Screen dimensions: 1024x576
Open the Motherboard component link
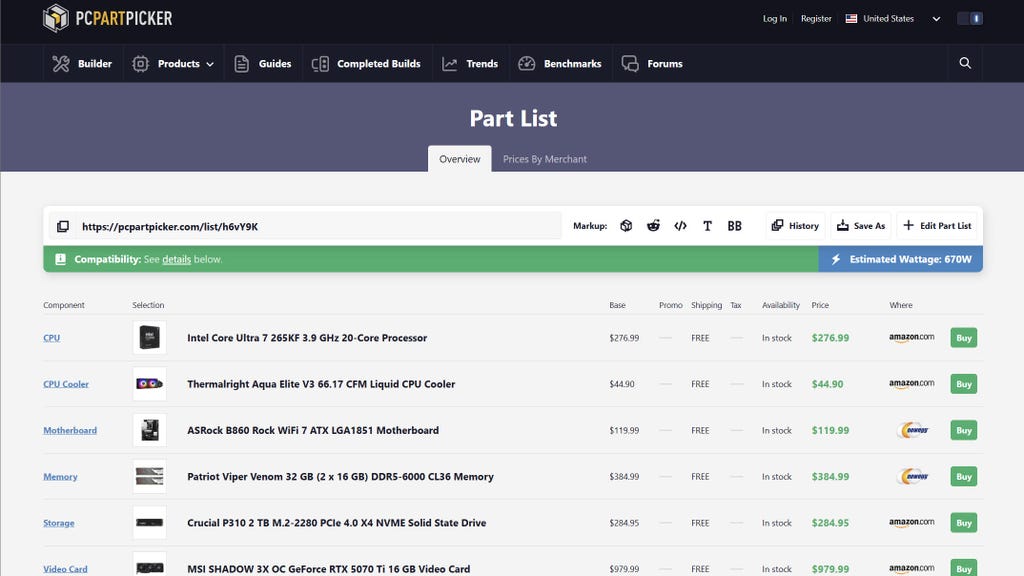point(70,430)
